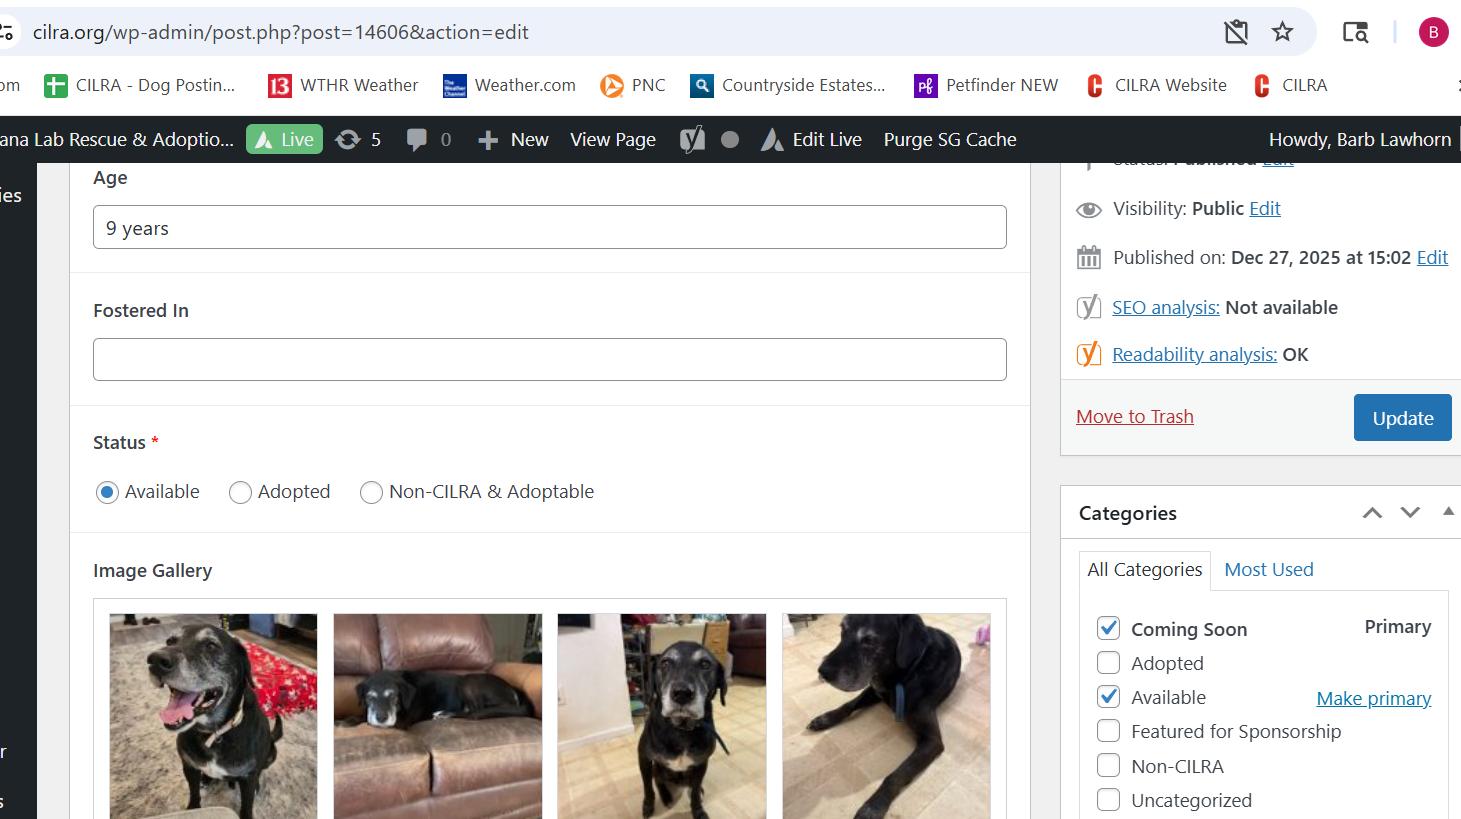Check the Adopted category checkbox

(x=1108, y=662)
